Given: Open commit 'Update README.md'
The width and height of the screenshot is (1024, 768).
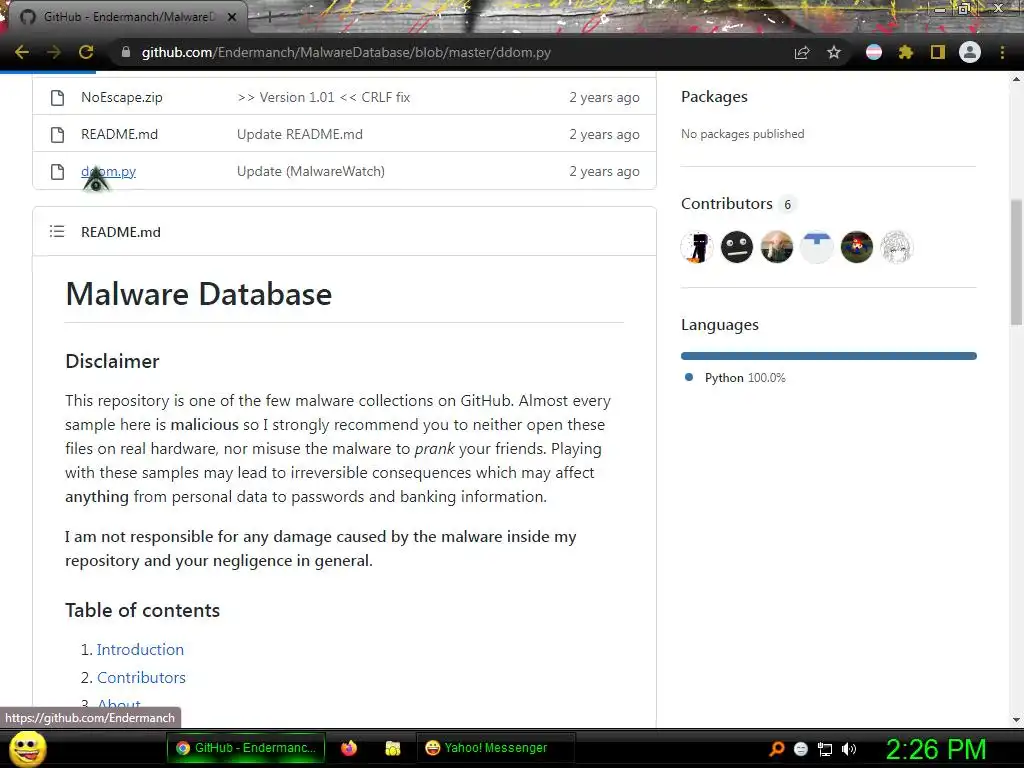Looking at the screenshot, I should coord(300,135).
